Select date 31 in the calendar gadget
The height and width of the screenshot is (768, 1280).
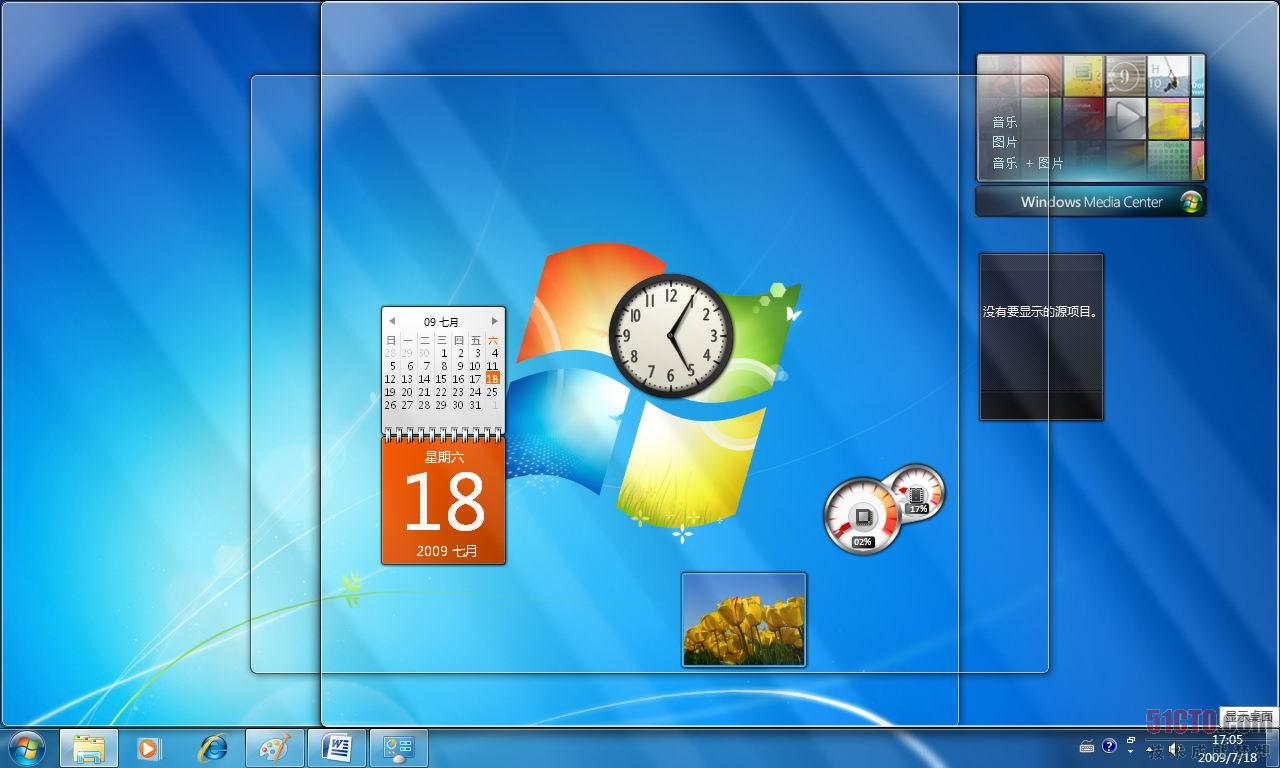(475, 405)
